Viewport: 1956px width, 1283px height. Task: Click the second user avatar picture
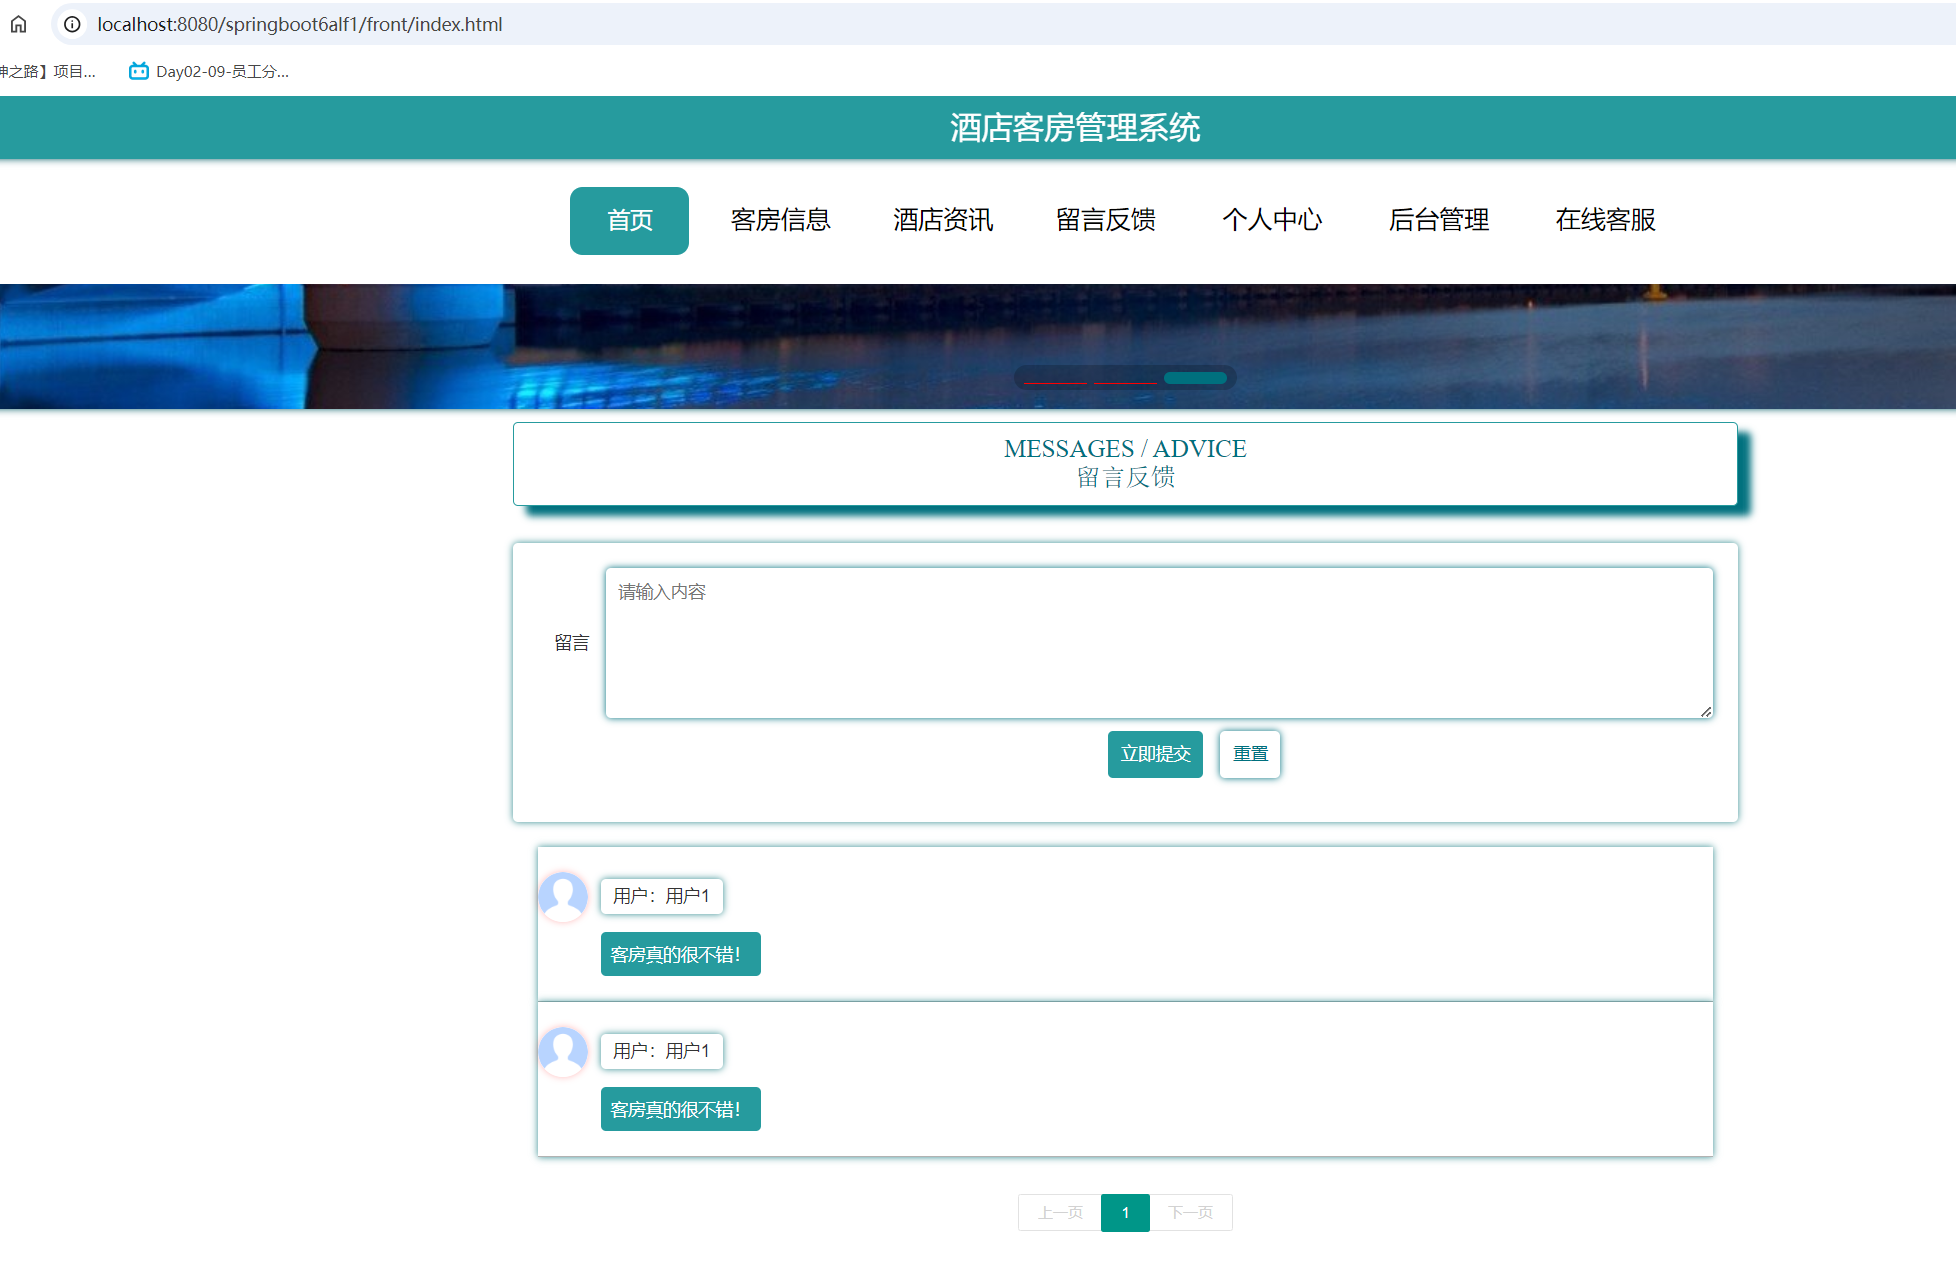pos(563,1052)
